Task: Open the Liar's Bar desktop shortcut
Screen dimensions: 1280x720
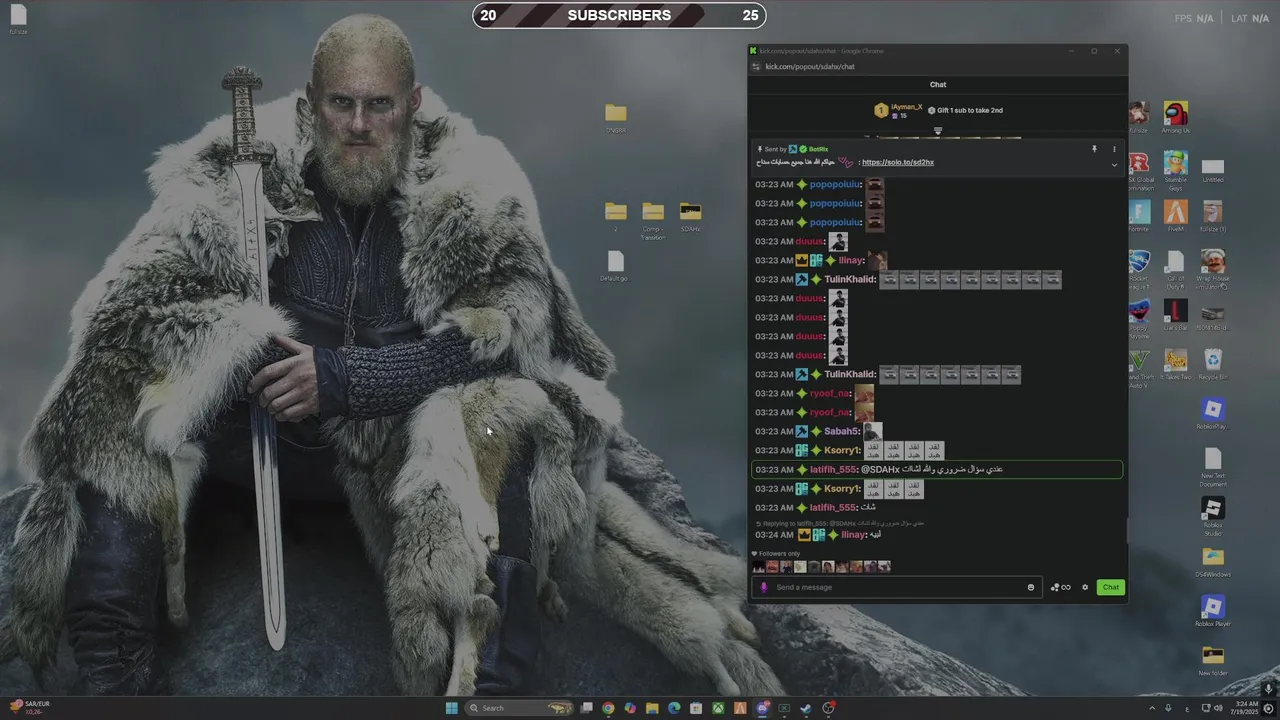Action: [x=1176, y=315]
